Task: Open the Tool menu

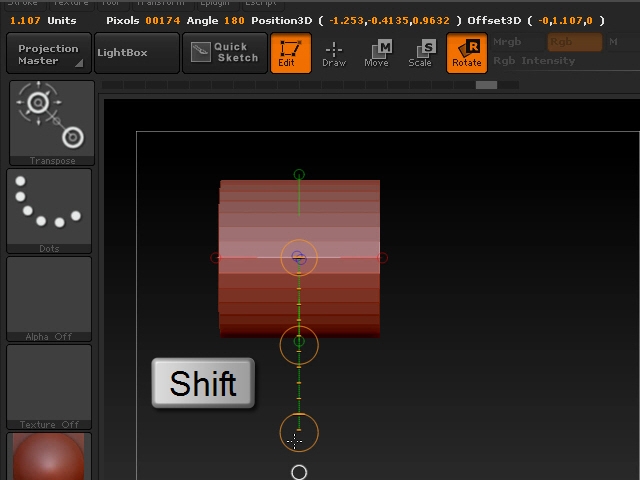Action: 111,4
